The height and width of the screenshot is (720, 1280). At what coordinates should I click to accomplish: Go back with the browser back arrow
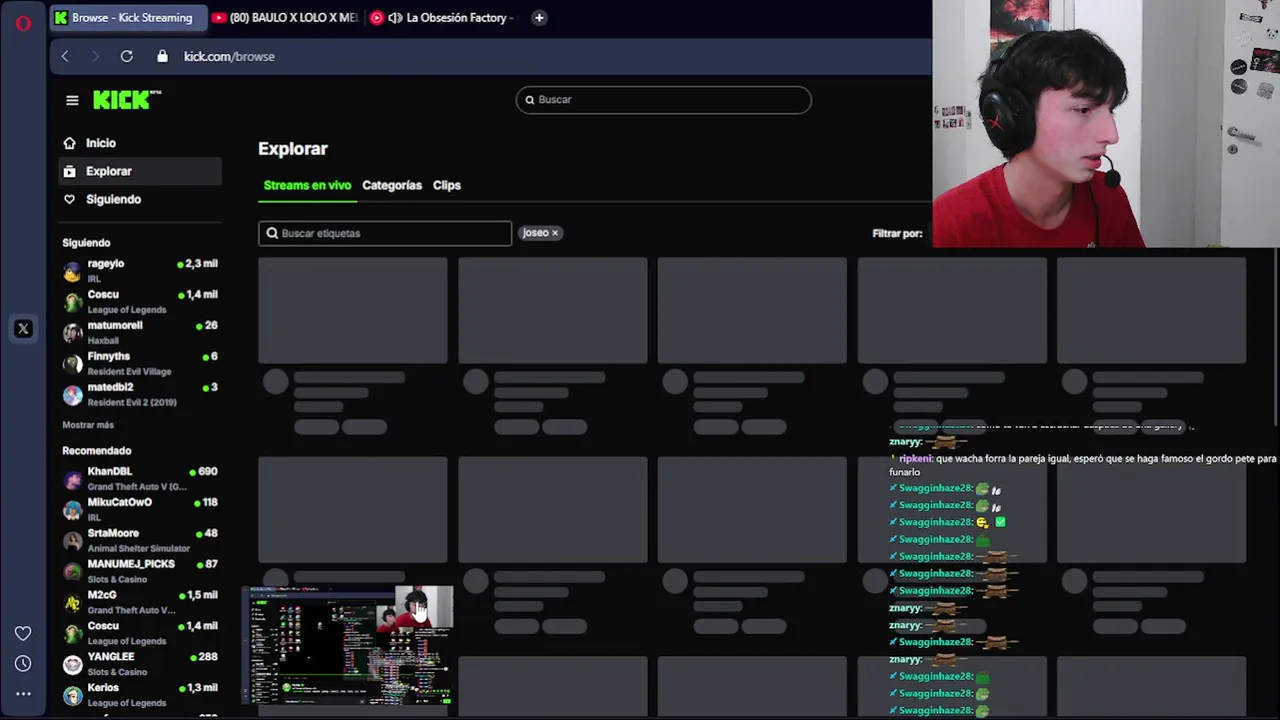[x=65, y=57]
